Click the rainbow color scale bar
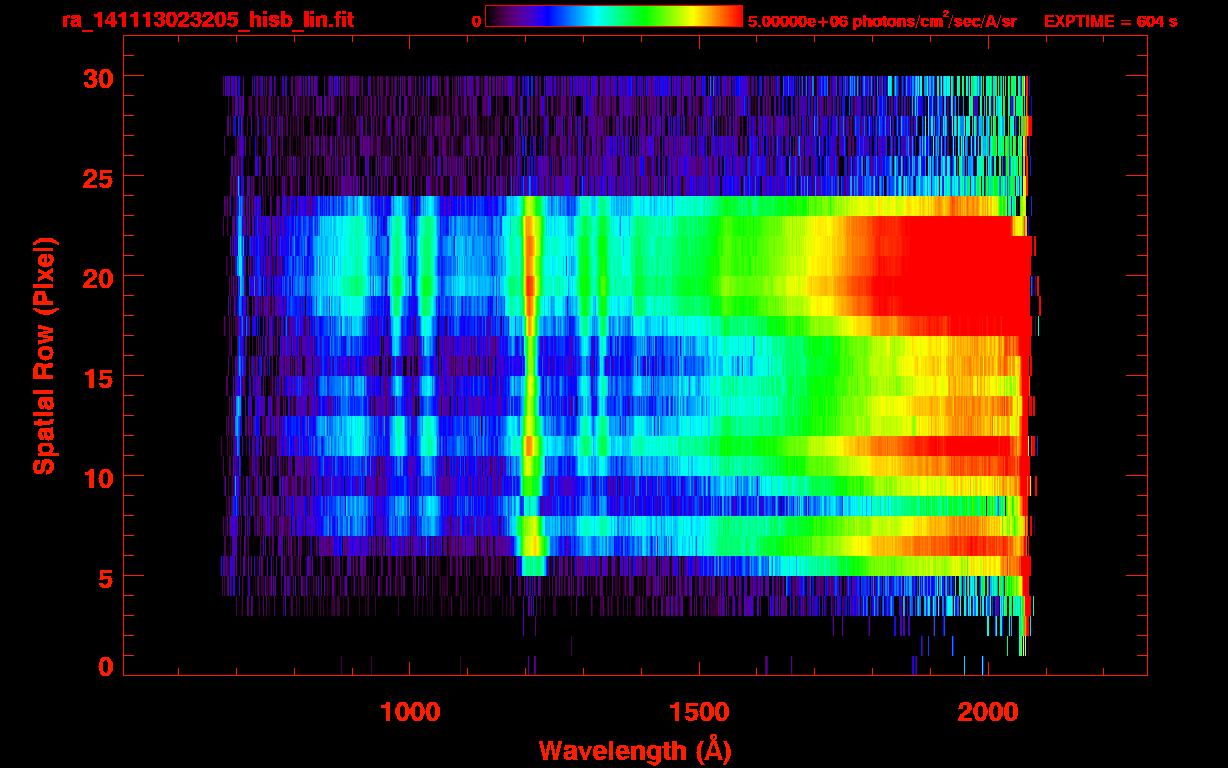The image size is (1228, 768). 614,17
